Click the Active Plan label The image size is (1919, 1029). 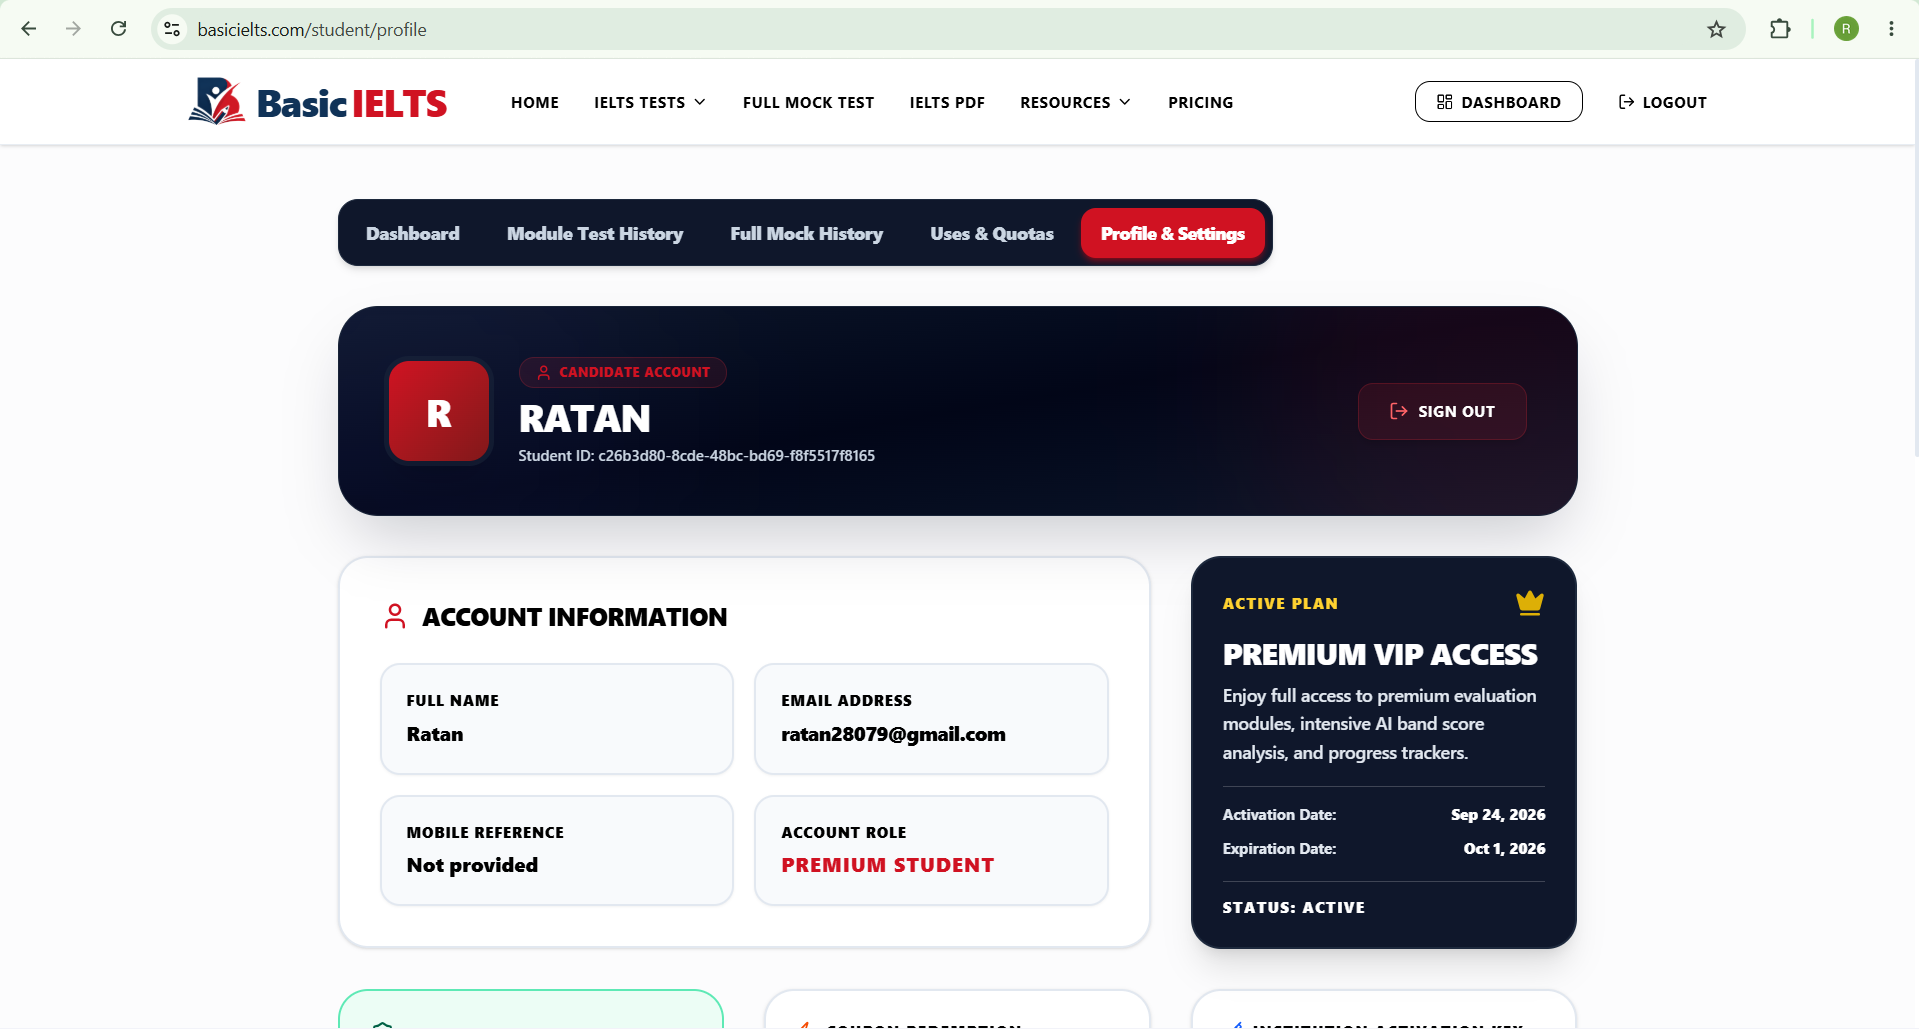point(1280,603)
